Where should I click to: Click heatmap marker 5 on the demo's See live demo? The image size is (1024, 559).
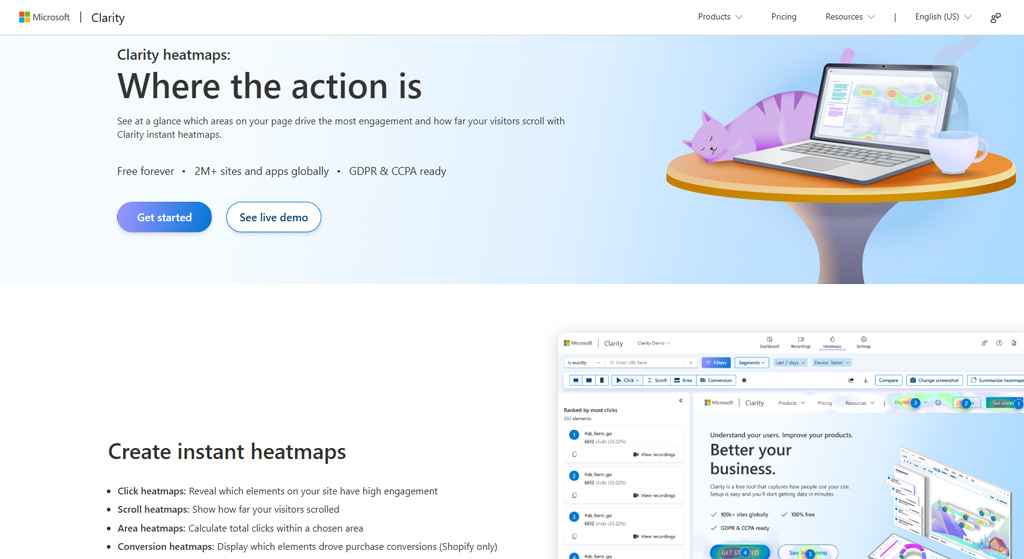(810, 554)
